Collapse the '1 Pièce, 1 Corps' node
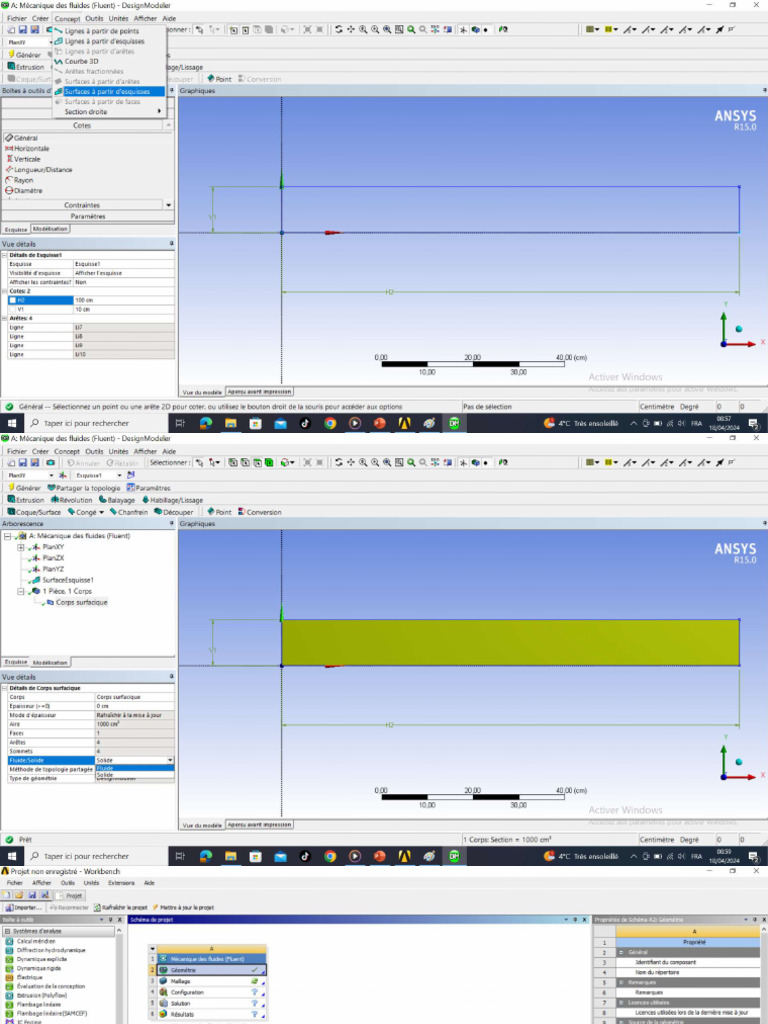Screen dimensions: 768x1024 point(21,591)
